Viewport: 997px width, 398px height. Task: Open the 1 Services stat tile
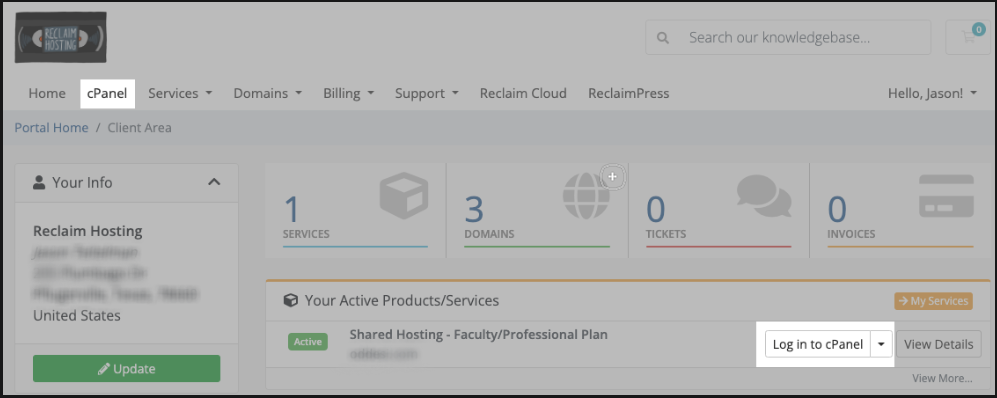355,210
